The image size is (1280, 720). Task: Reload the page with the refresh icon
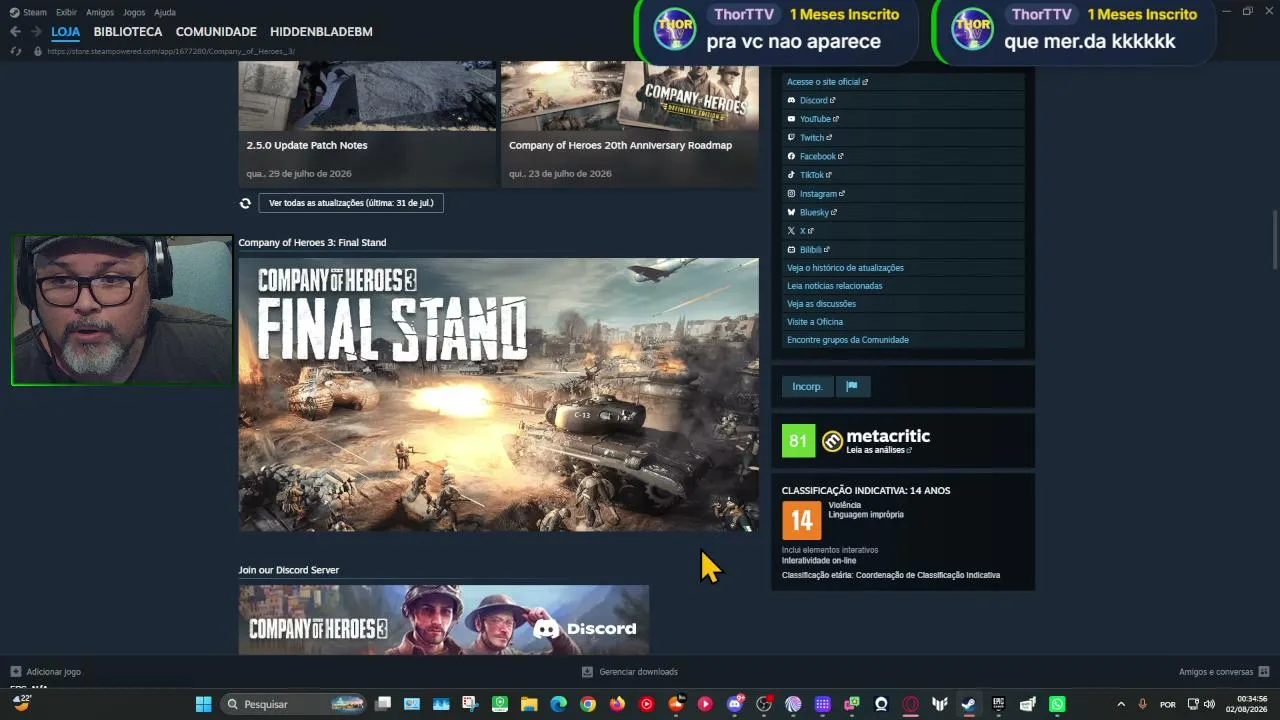click(15, 51)
